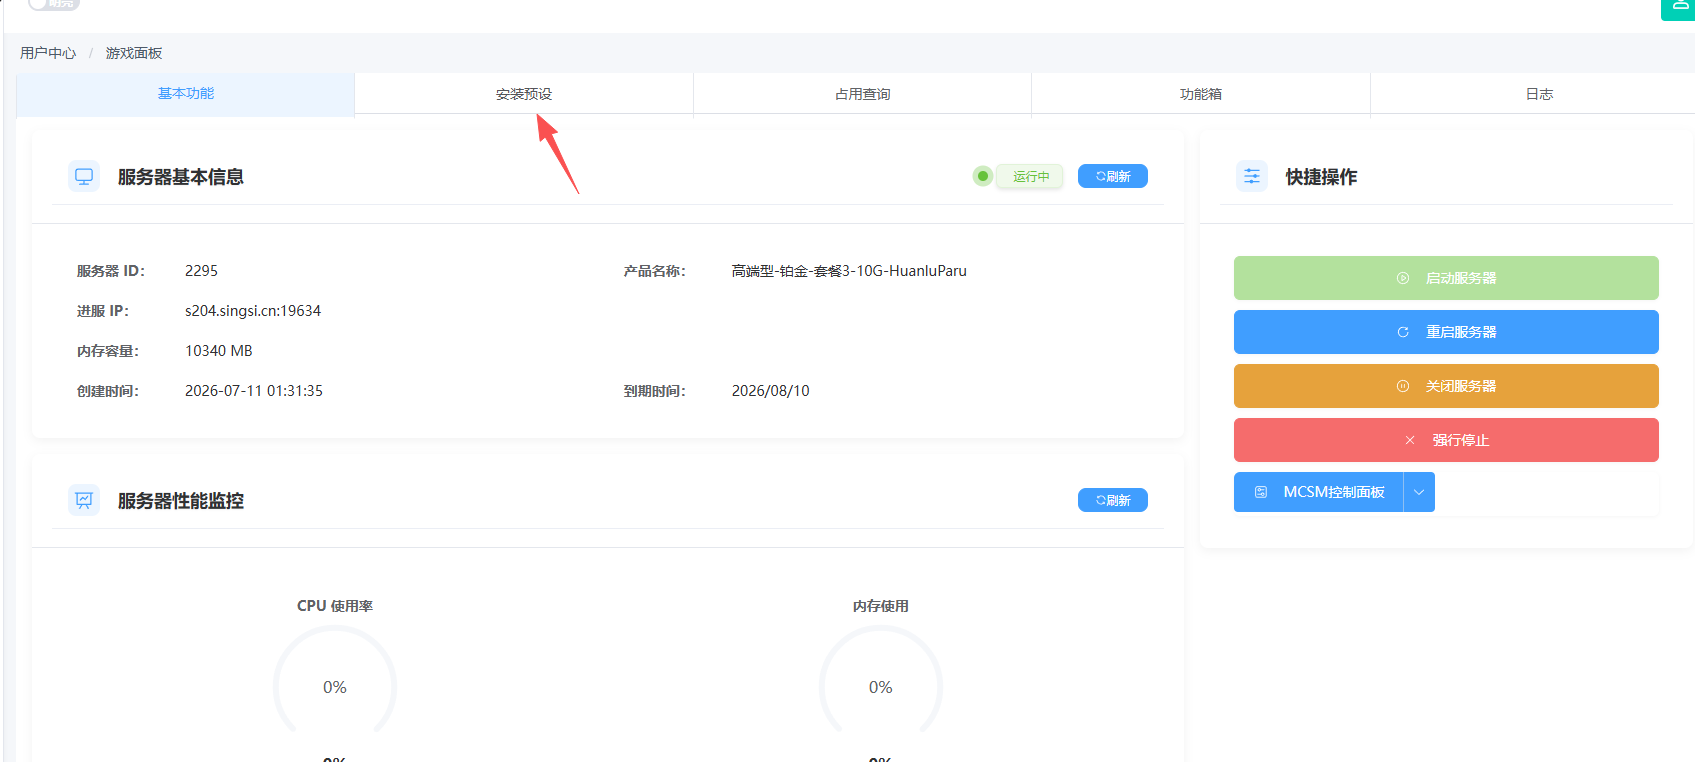Screen dimensions: 1695x762
Task: Click the product name 高端型-铂金-套餐3-10G-HuanluParu
Action: [849, 271]
